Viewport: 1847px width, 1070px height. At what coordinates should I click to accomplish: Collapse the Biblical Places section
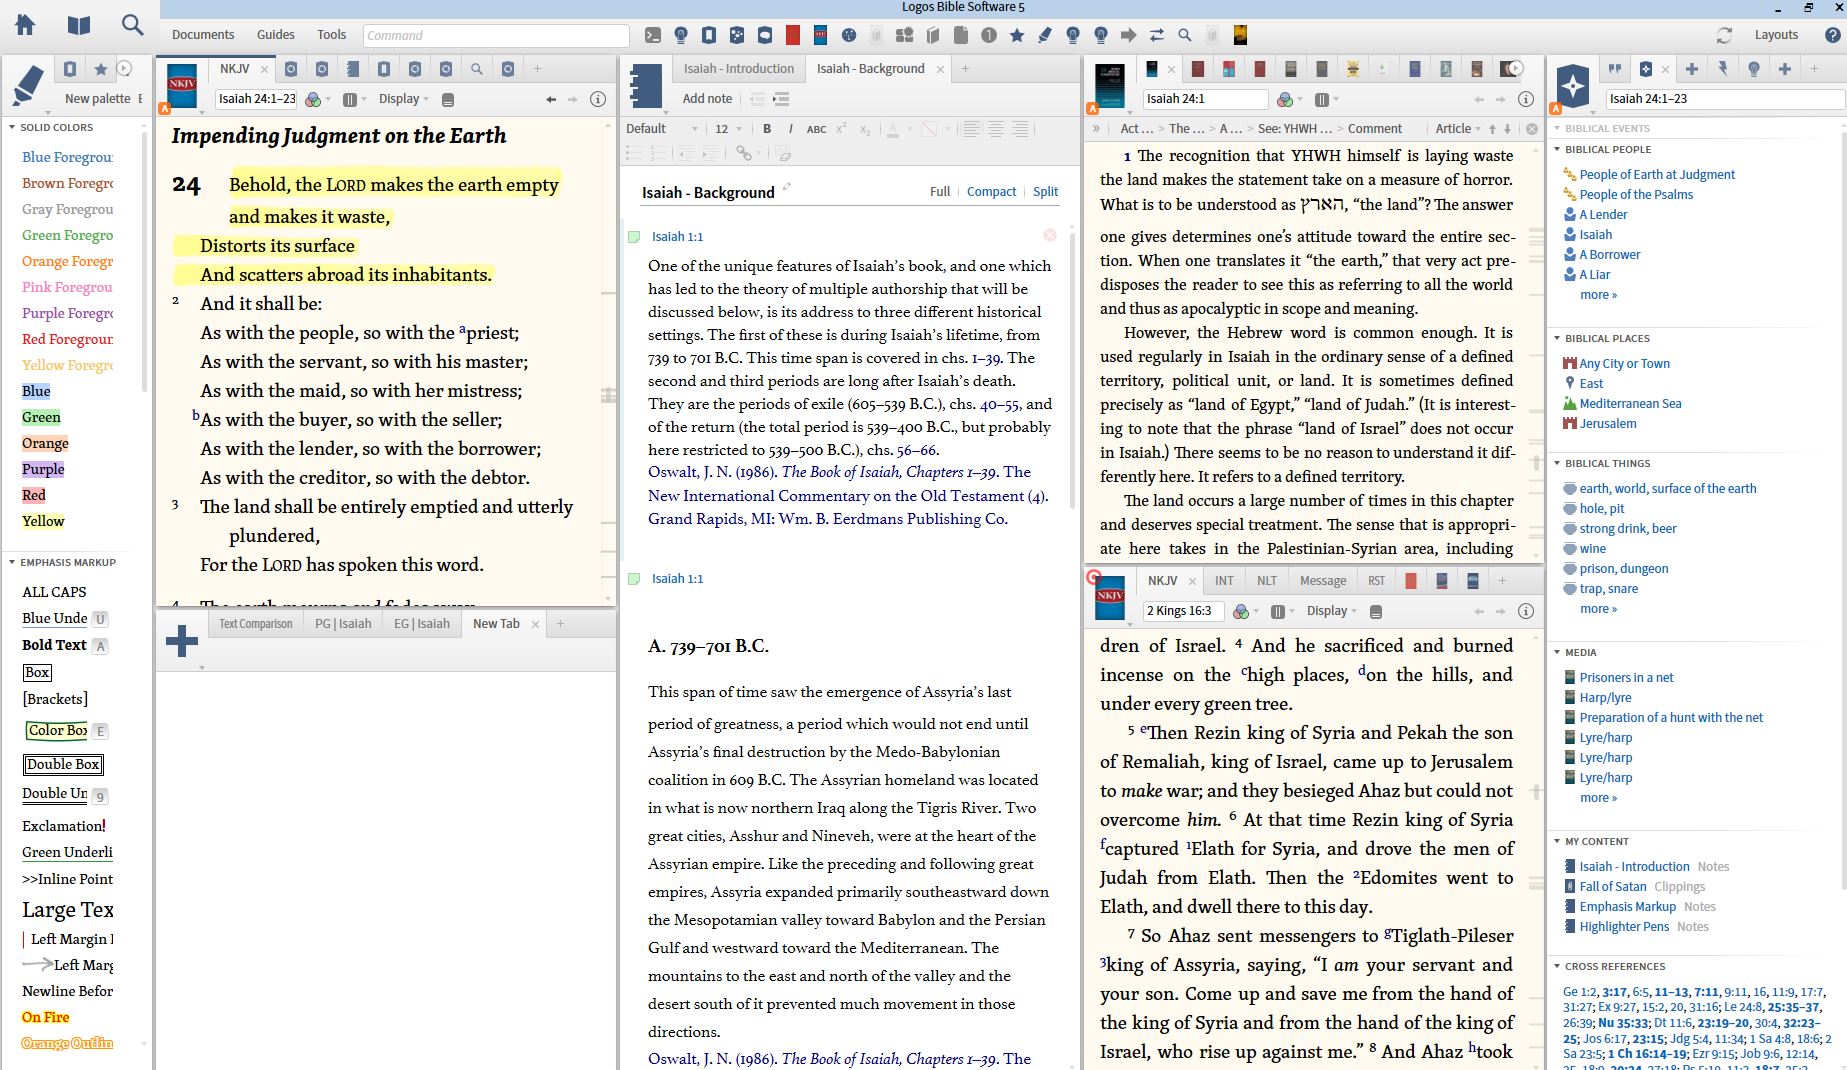1557,339
